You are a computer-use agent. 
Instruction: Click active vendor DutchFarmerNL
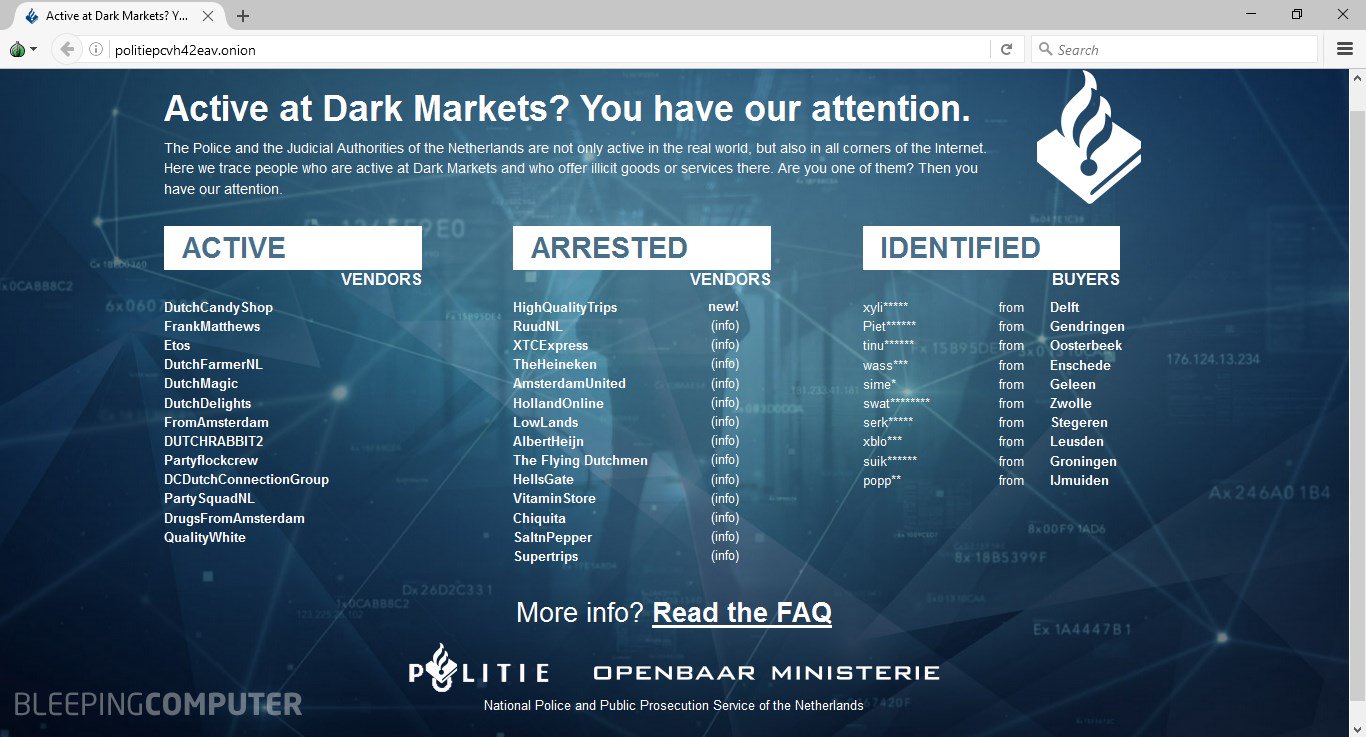pos(213,364)
